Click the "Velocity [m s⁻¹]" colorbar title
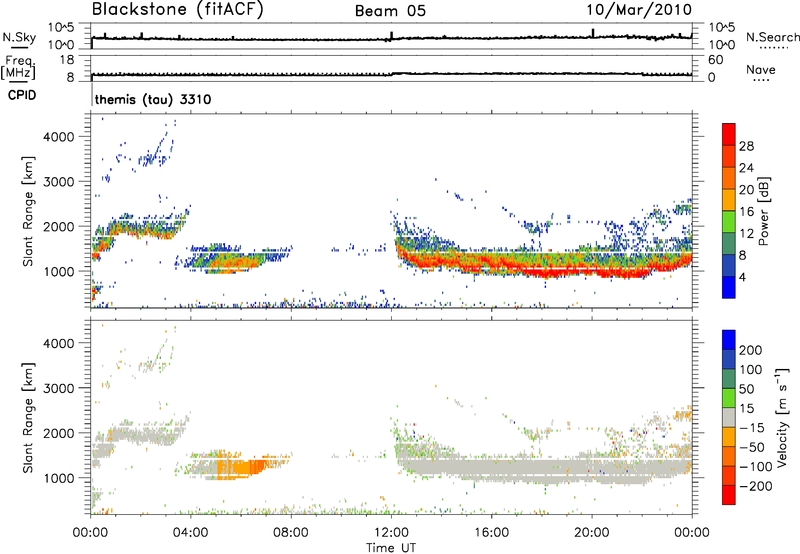This screenshot has width=800, height=554. [783, 417]
